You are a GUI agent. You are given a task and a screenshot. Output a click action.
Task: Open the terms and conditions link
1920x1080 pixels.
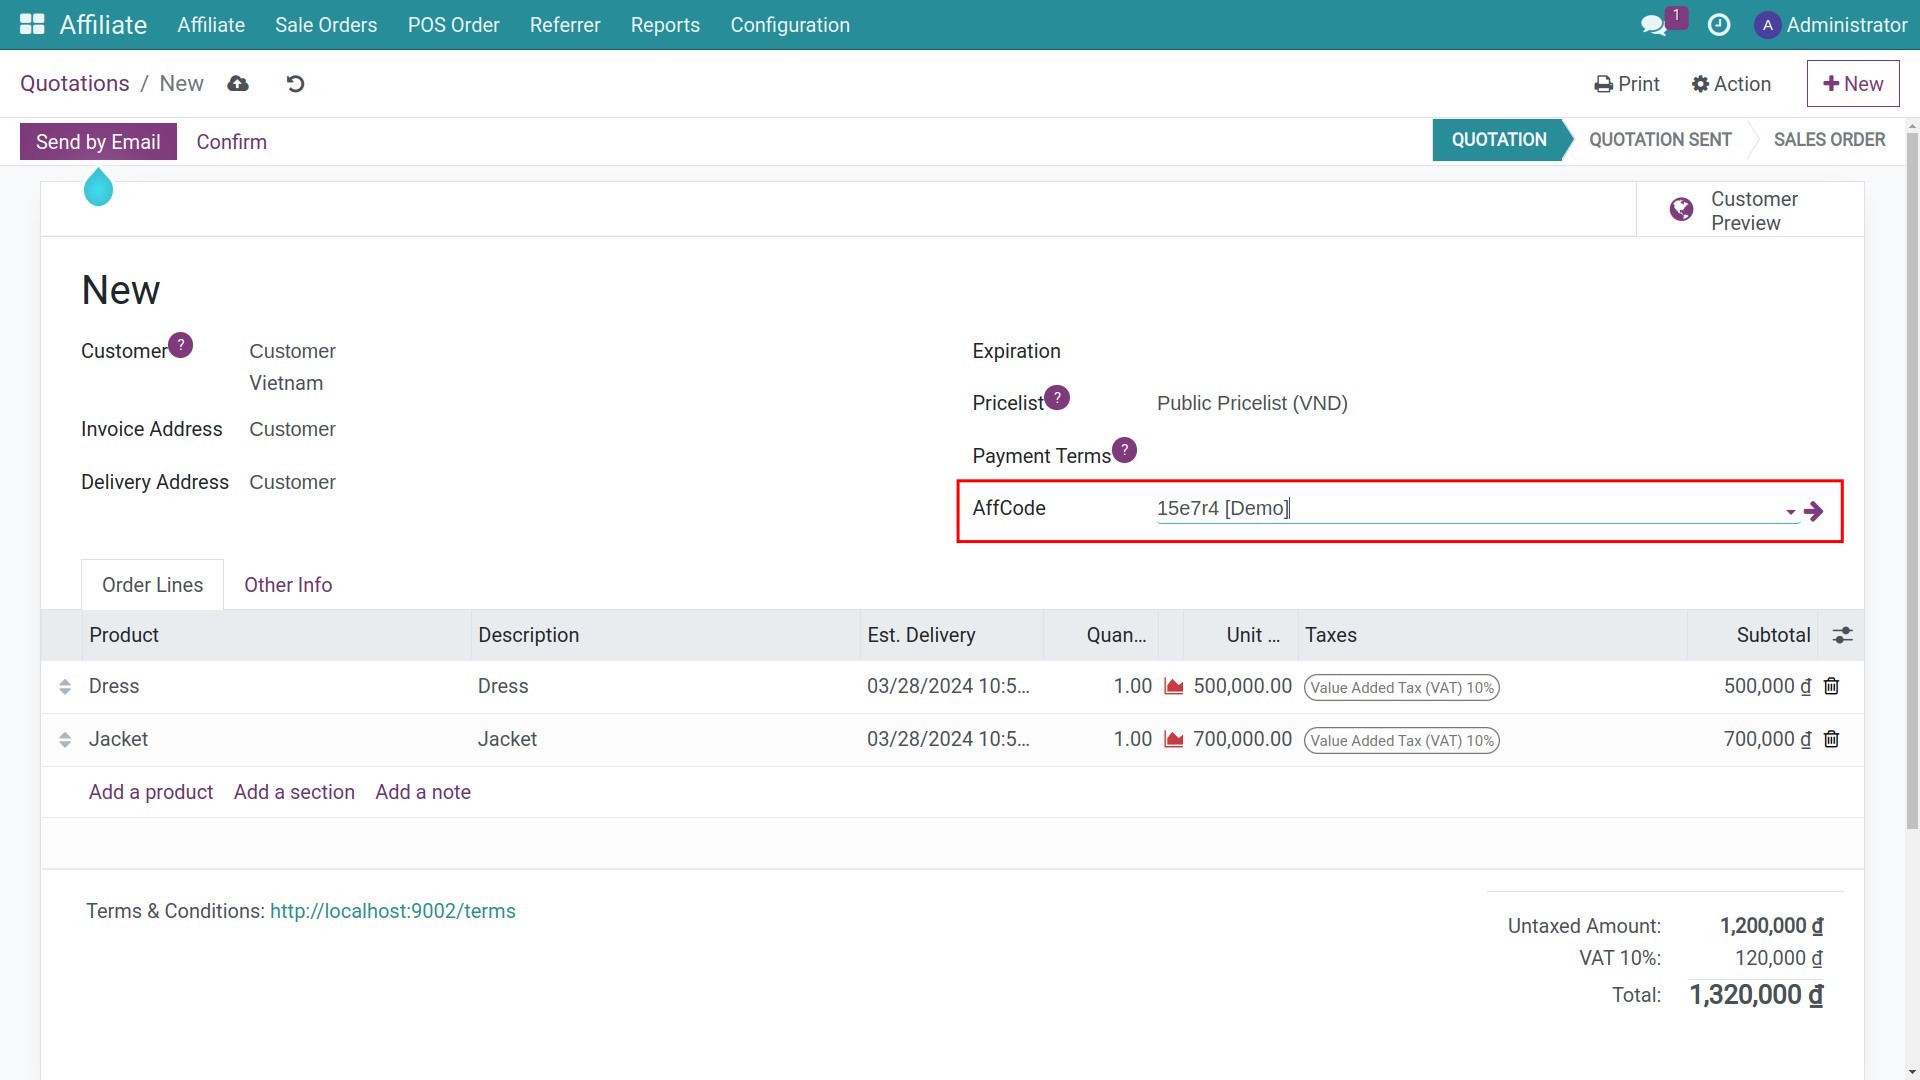pos(393,911)
